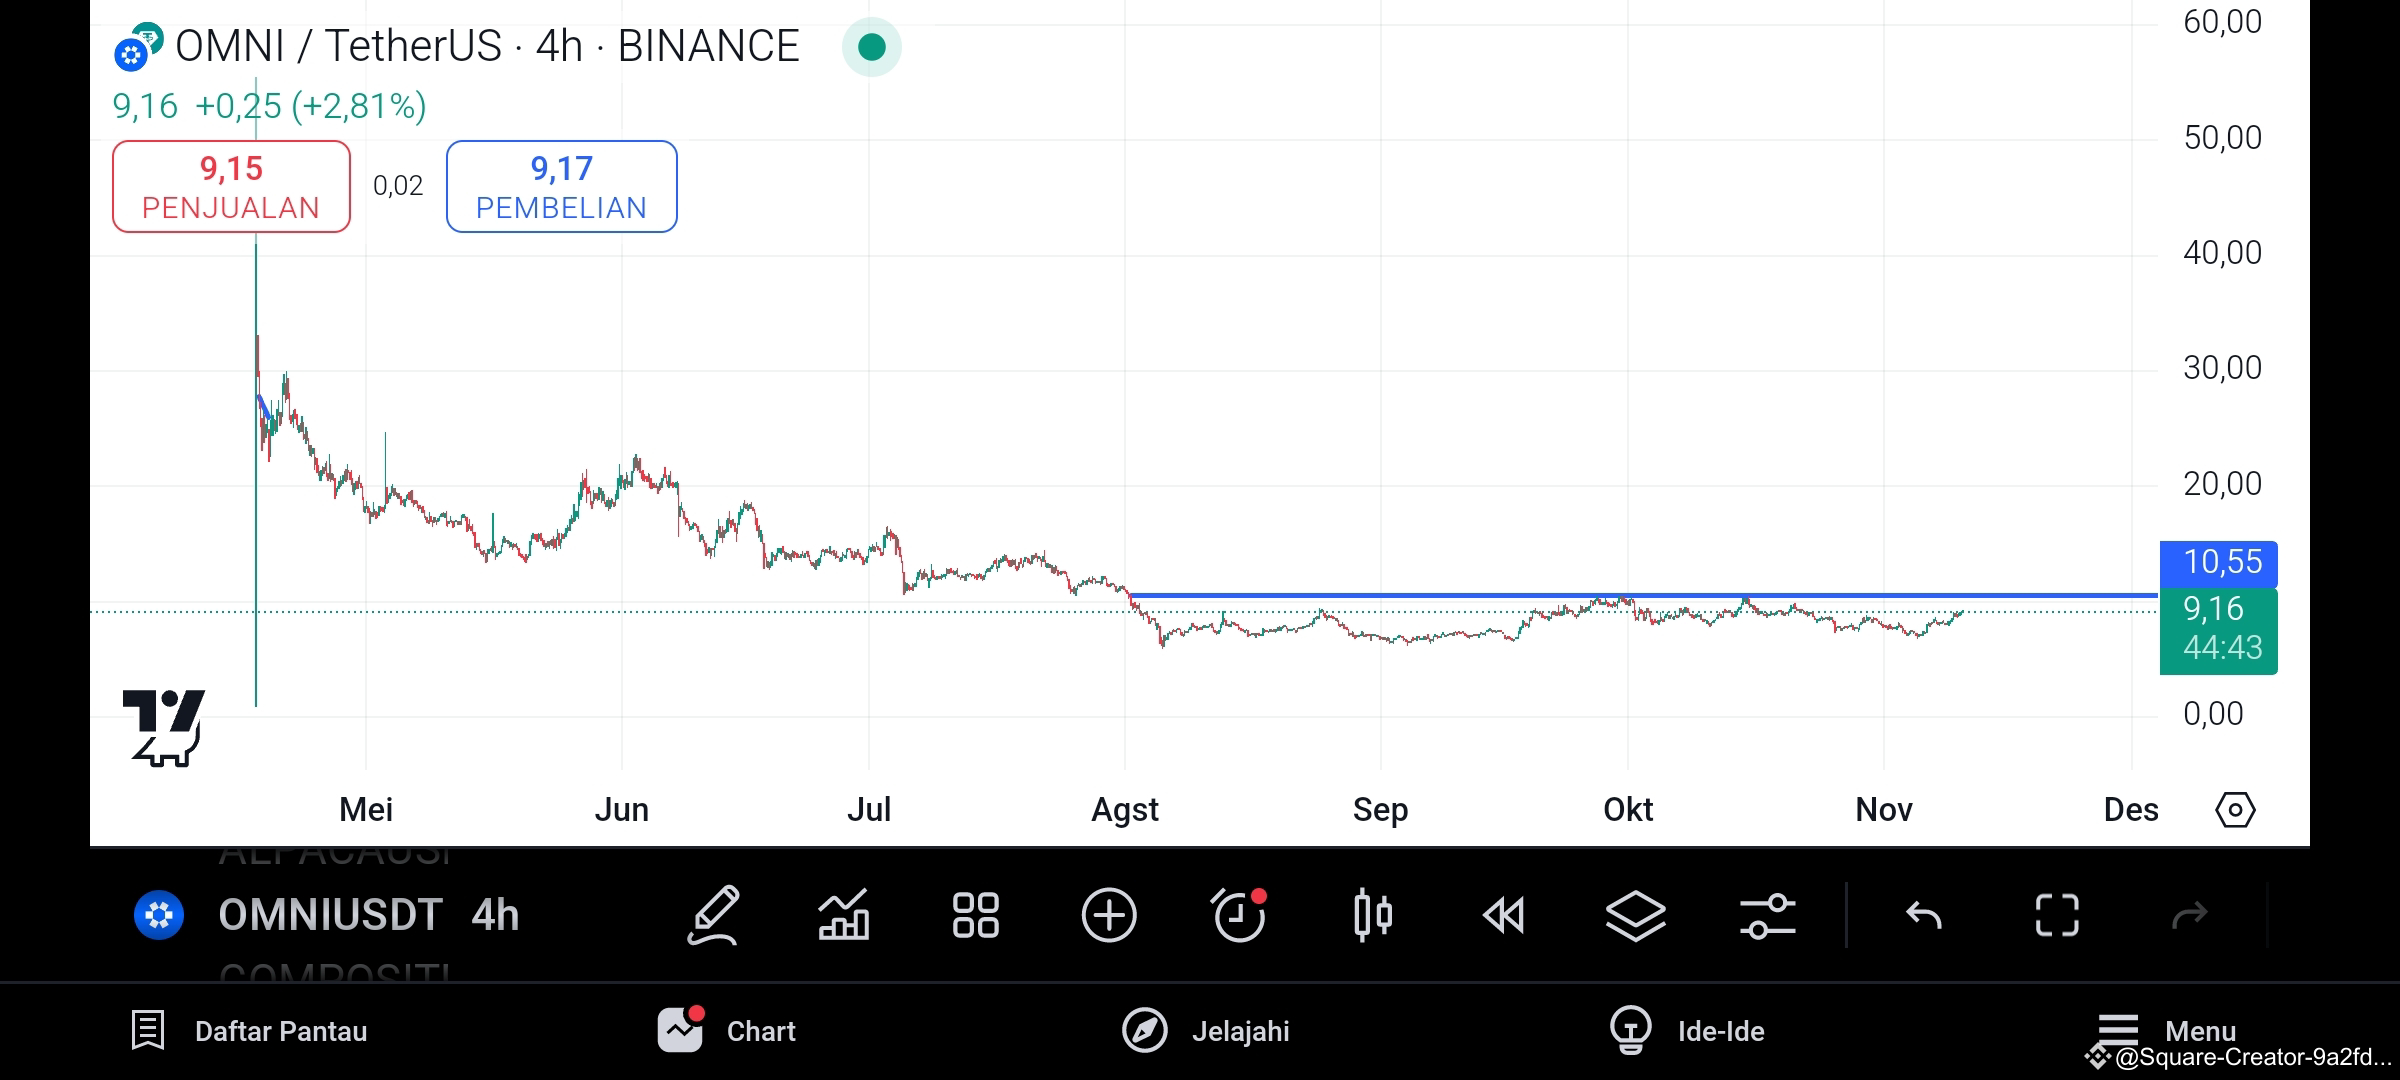Viewport: 2400px width, 1080px height.
Task: Undo the last chart action
Action: 1924,915
